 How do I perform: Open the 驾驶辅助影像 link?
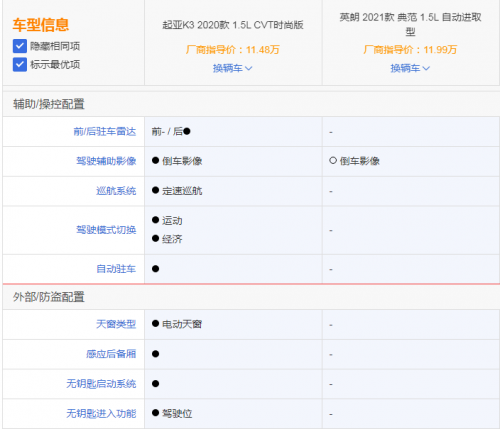click(106, 161)
